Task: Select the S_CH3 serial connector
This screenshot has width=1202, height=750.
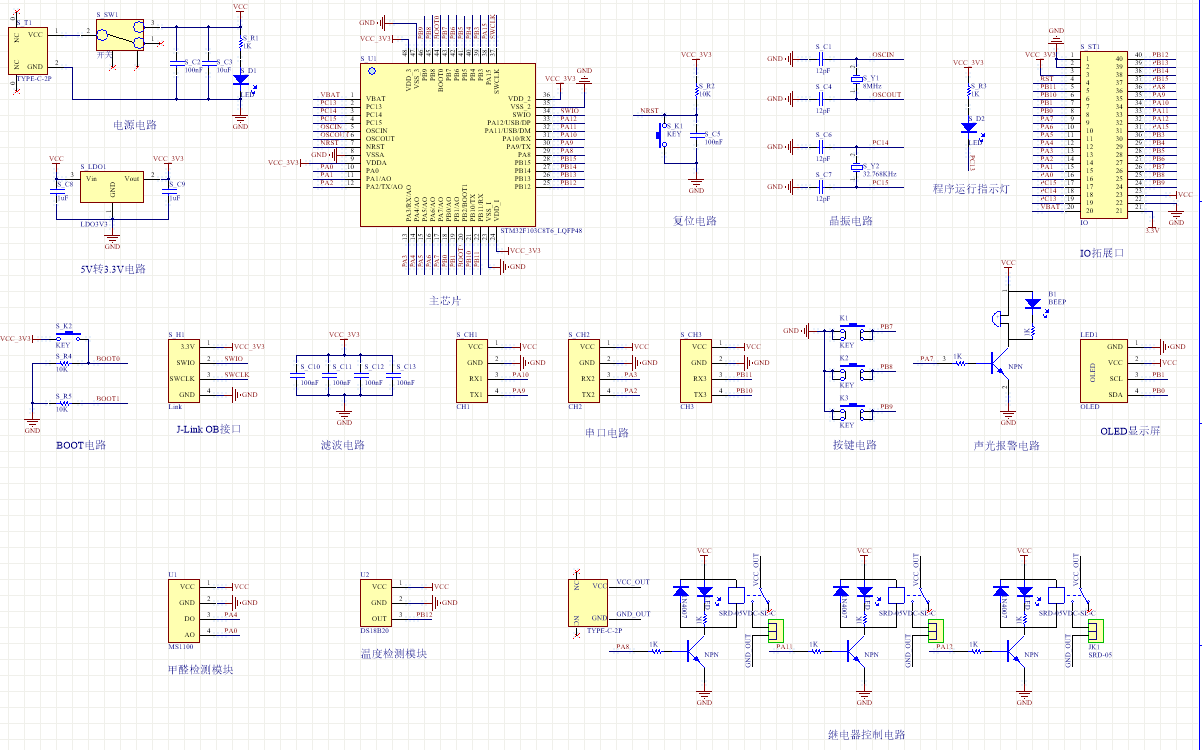Action: 696,370
